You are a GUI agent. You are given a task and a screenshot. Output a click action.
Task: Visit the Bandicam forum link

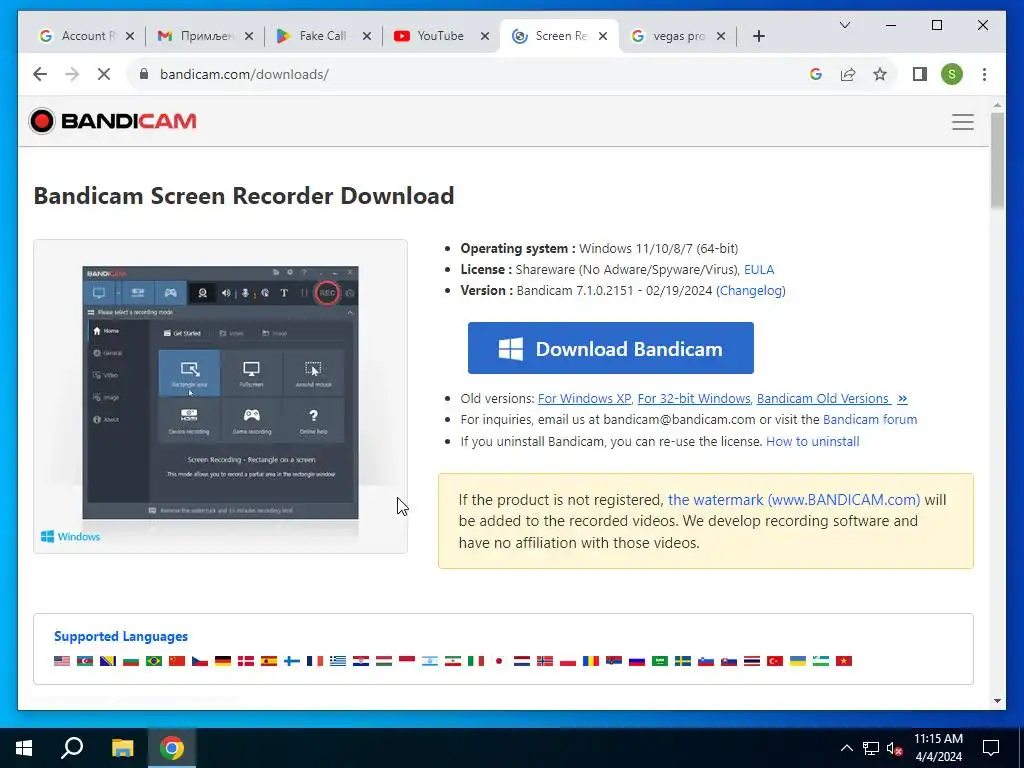870,419
